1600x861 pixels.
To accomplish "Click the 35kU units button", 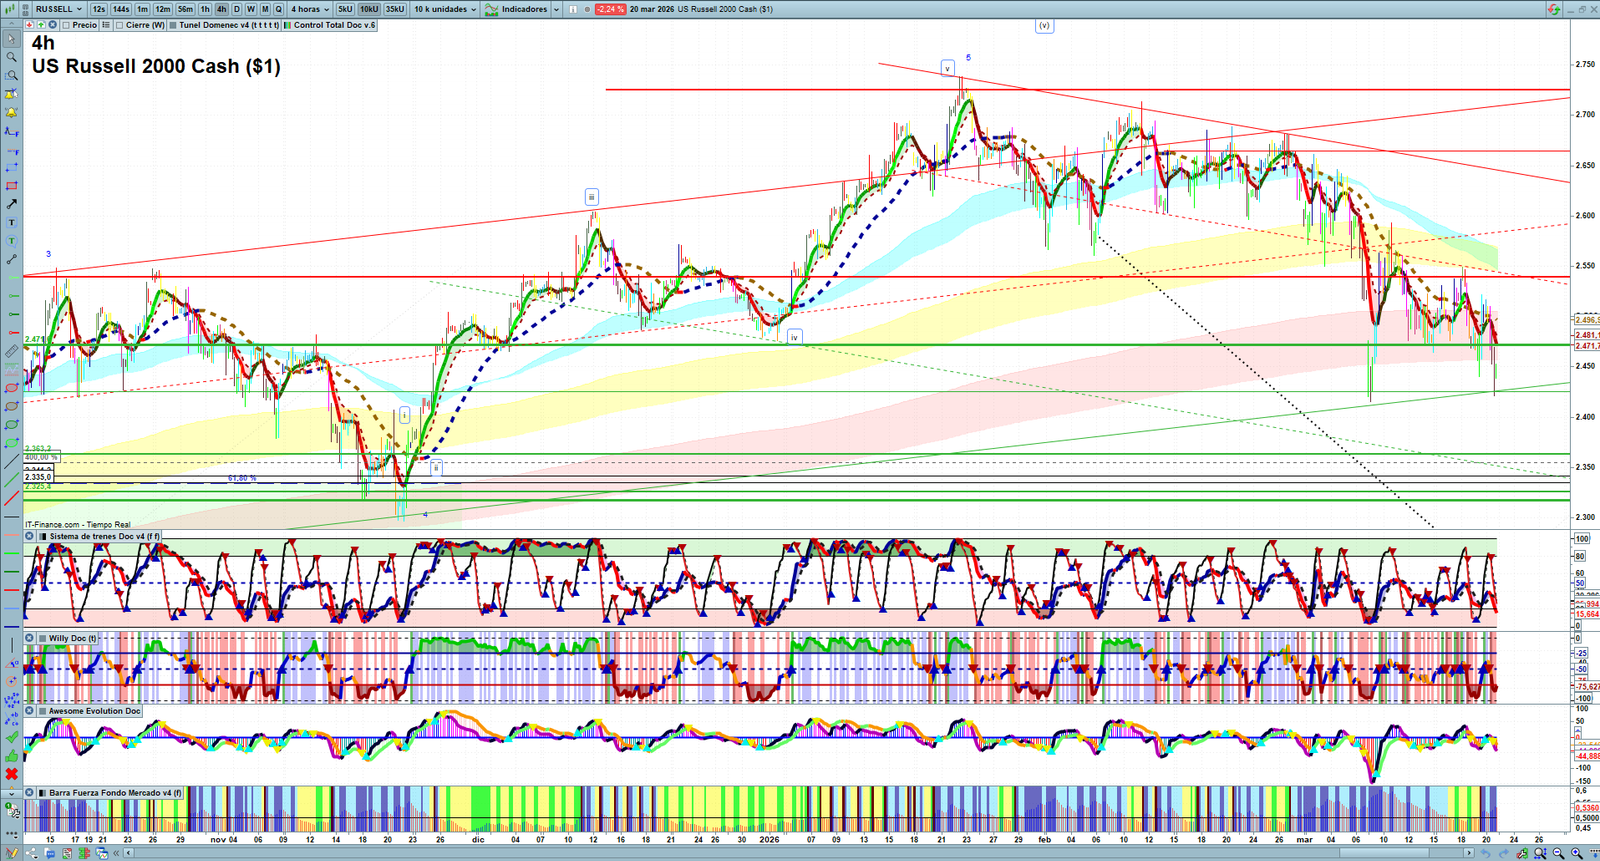I will (395, 9).
